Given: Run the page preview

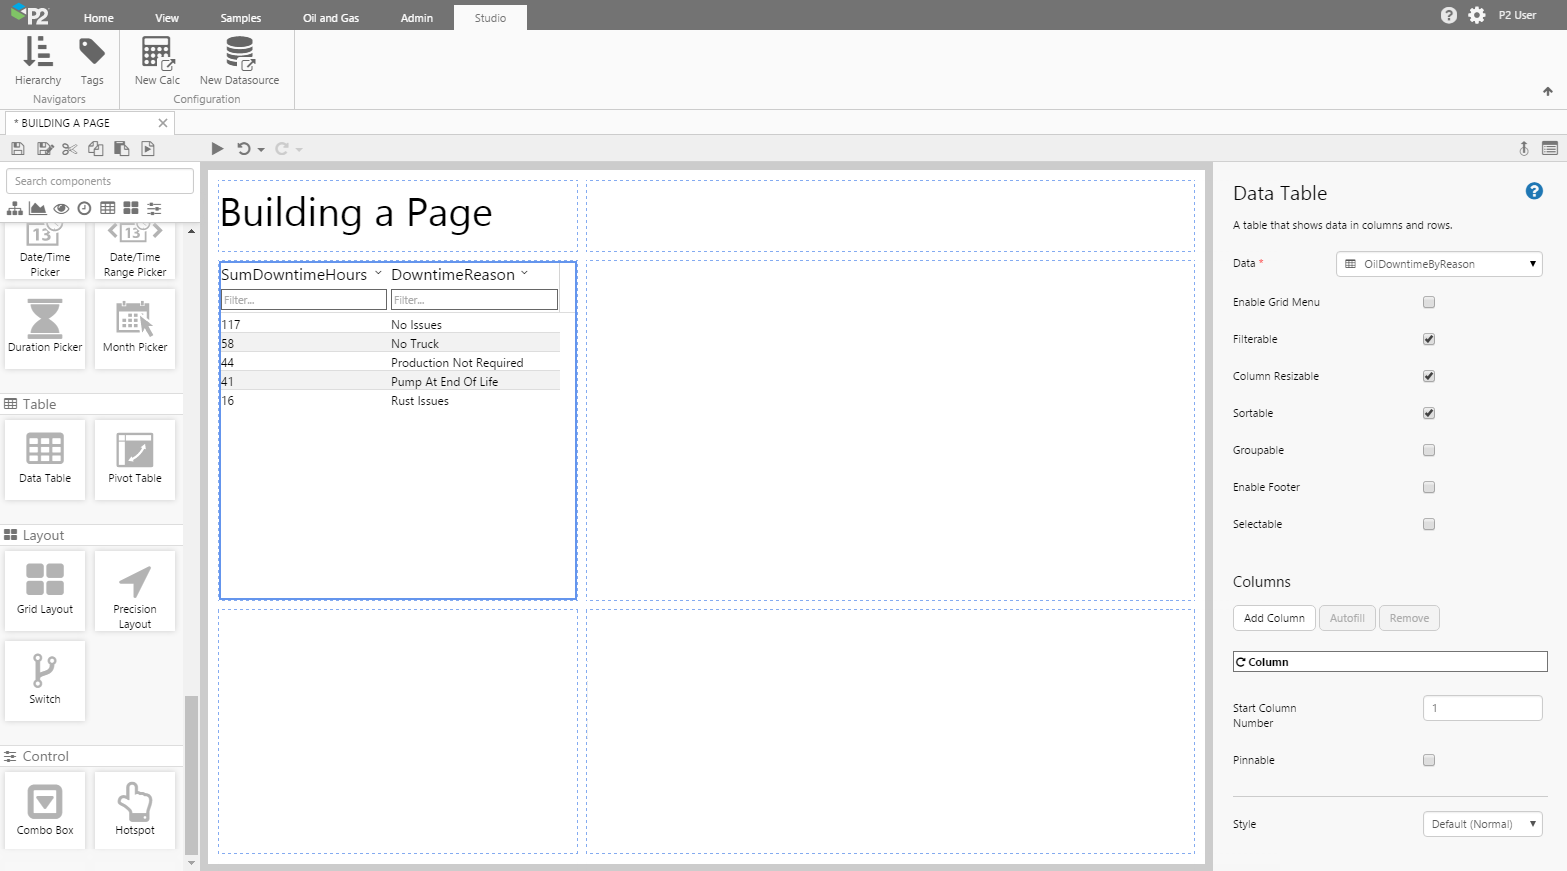Looking at the screenshot, I should tap(217, 148).
